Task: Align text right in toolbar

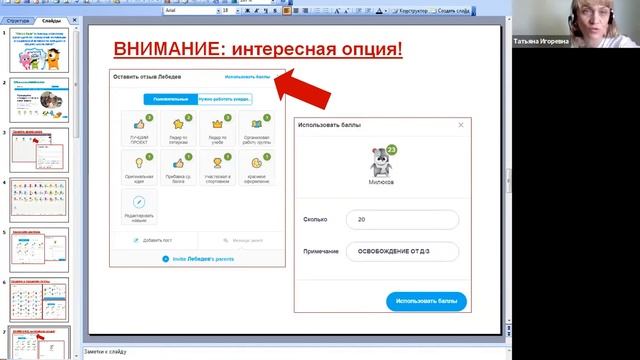Action: pos(305,11)
